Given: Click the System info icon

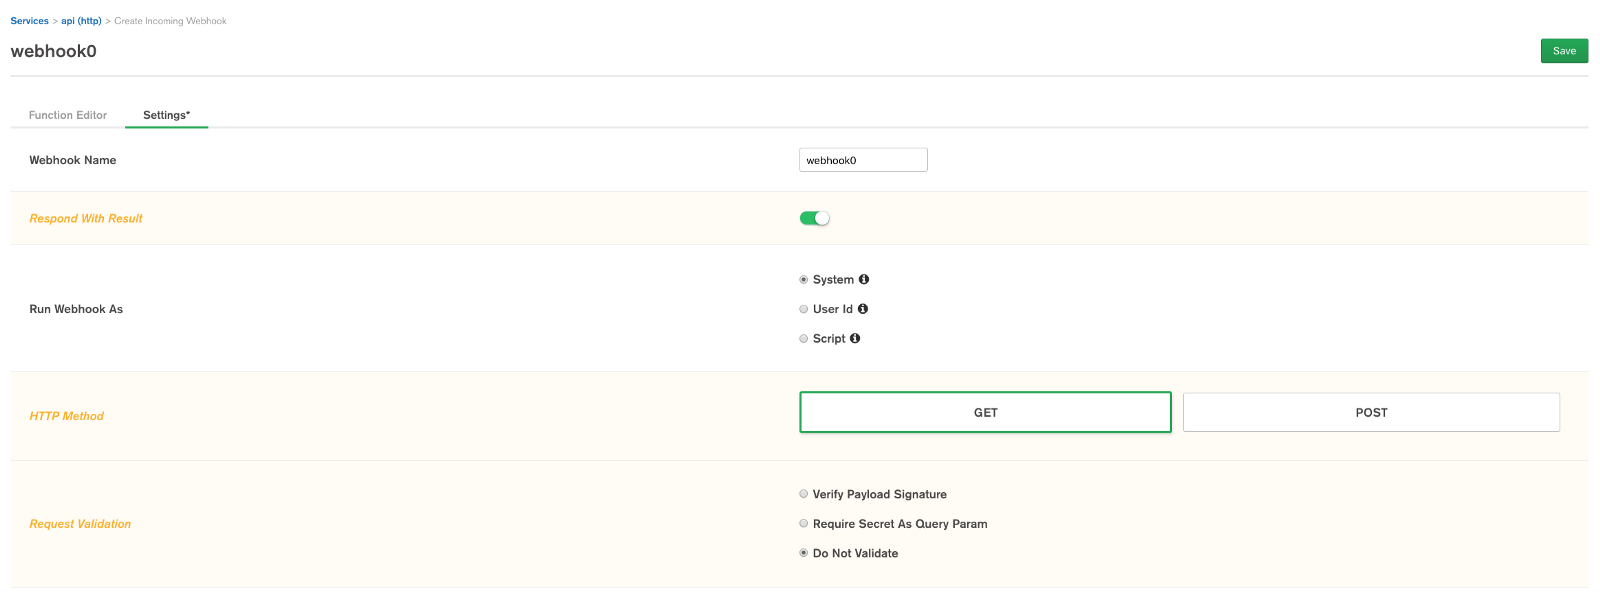Looking at the screenshot, I should [x=864, y=280].
